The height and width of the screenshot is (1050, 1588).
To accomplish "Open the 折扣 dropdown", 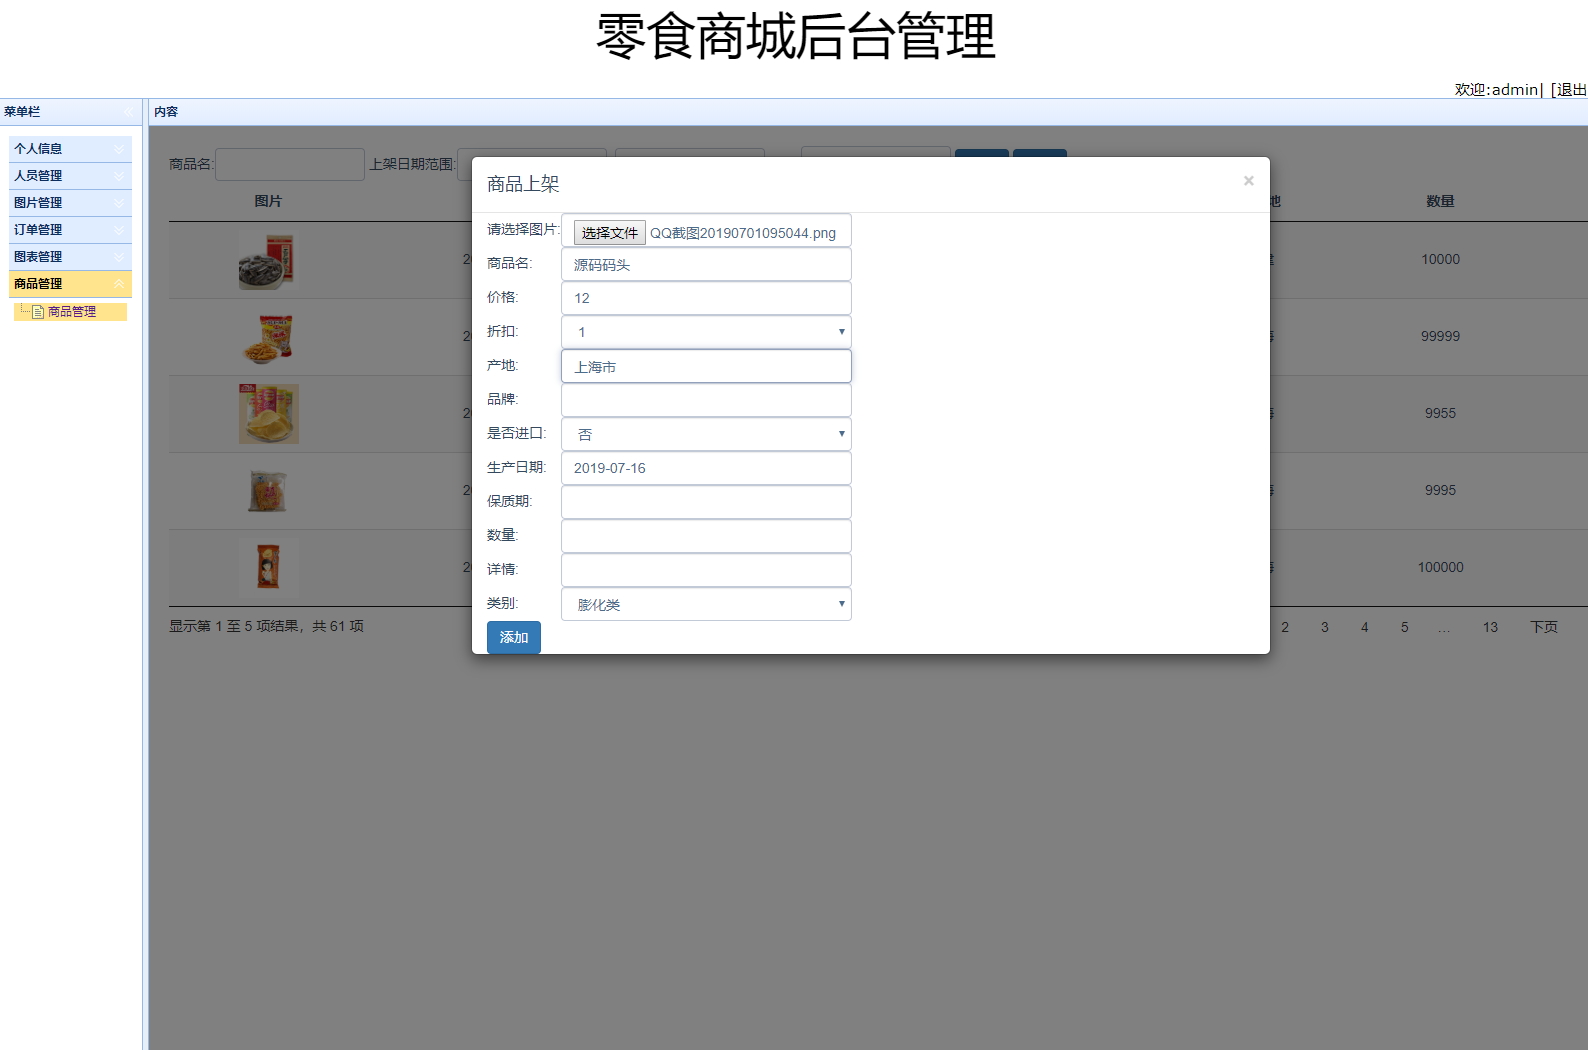I will (706, 332).
